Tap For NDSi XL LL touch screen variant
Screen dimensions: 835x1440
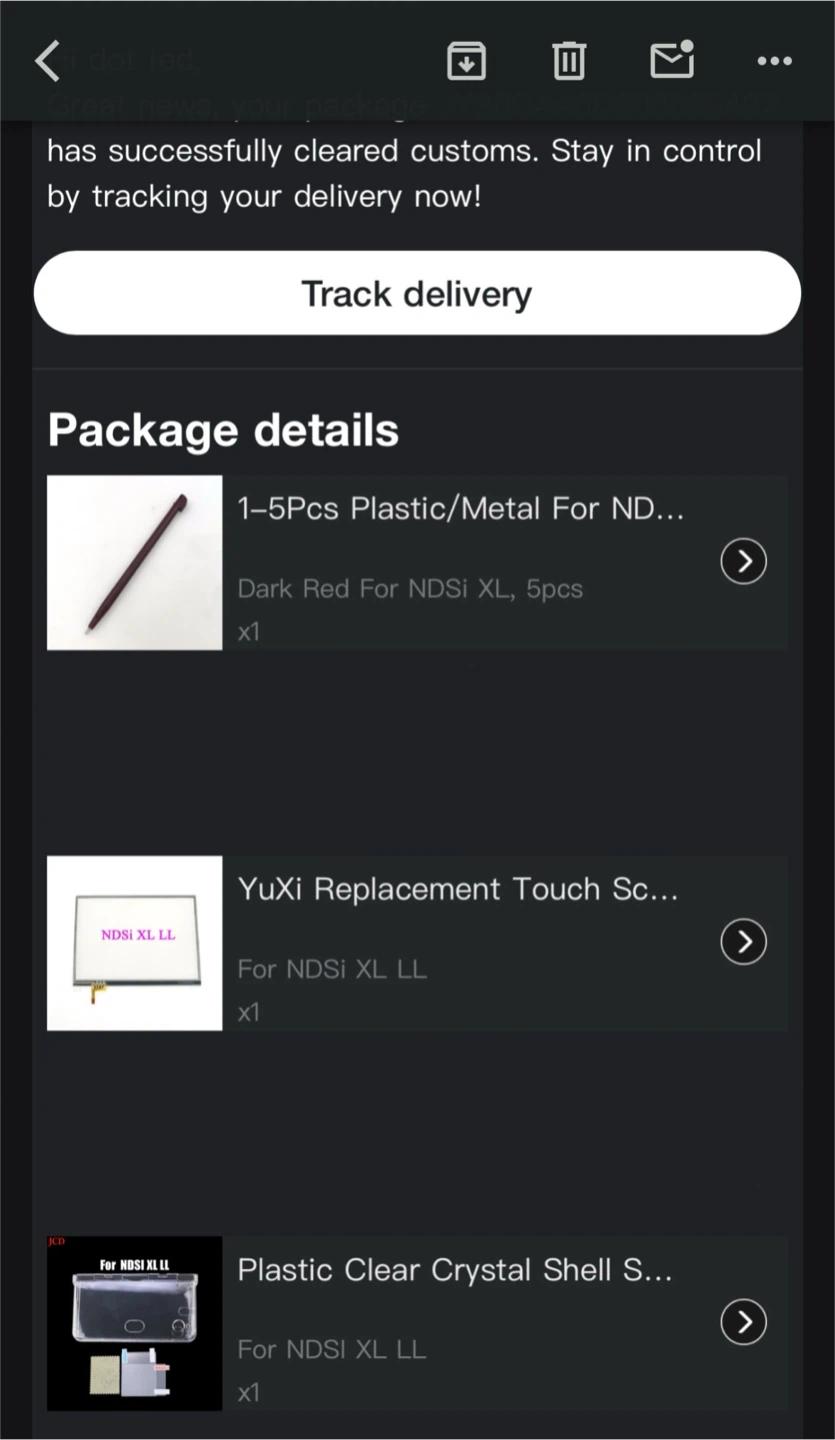(332, 968)
